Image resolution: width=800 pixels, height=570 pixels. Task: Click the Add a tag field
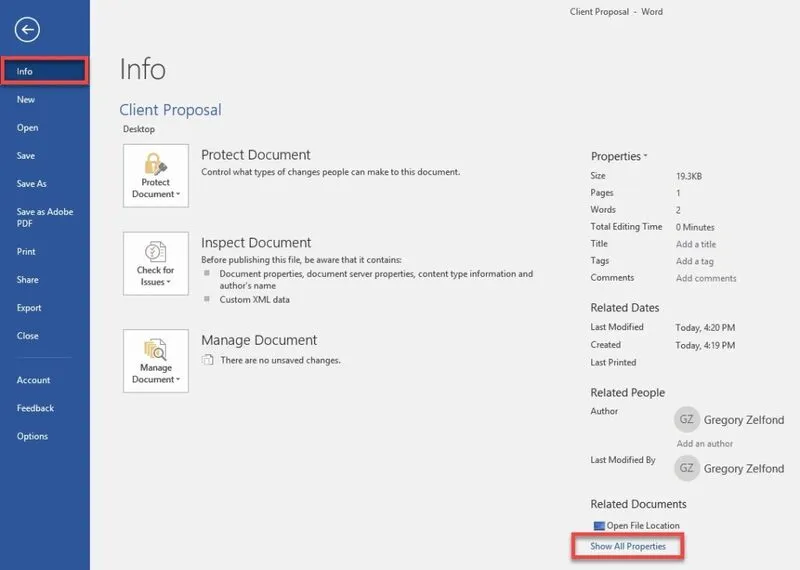click(694, 261)
